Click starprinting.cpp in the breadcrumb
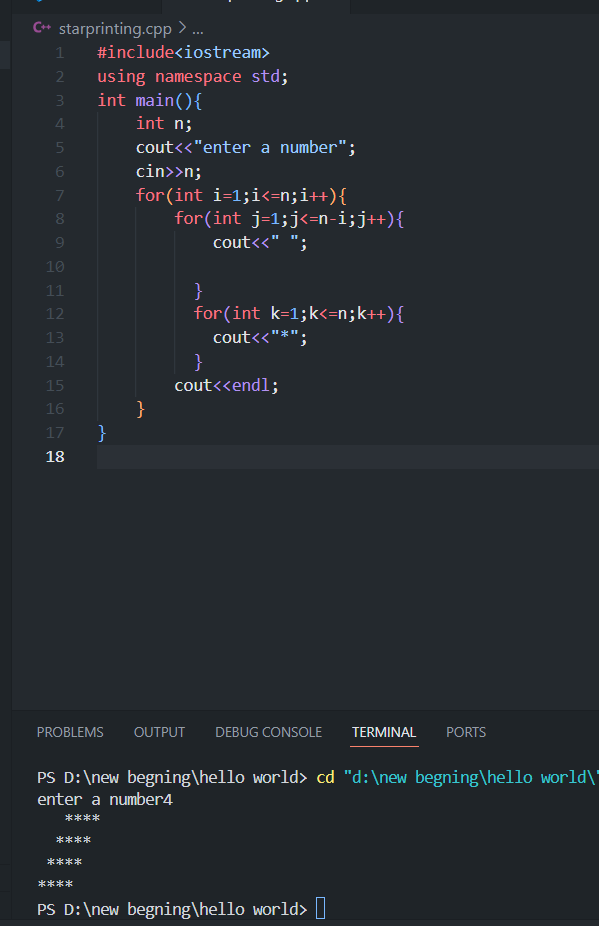Screen dimensions: 599x926 point(115,28)
